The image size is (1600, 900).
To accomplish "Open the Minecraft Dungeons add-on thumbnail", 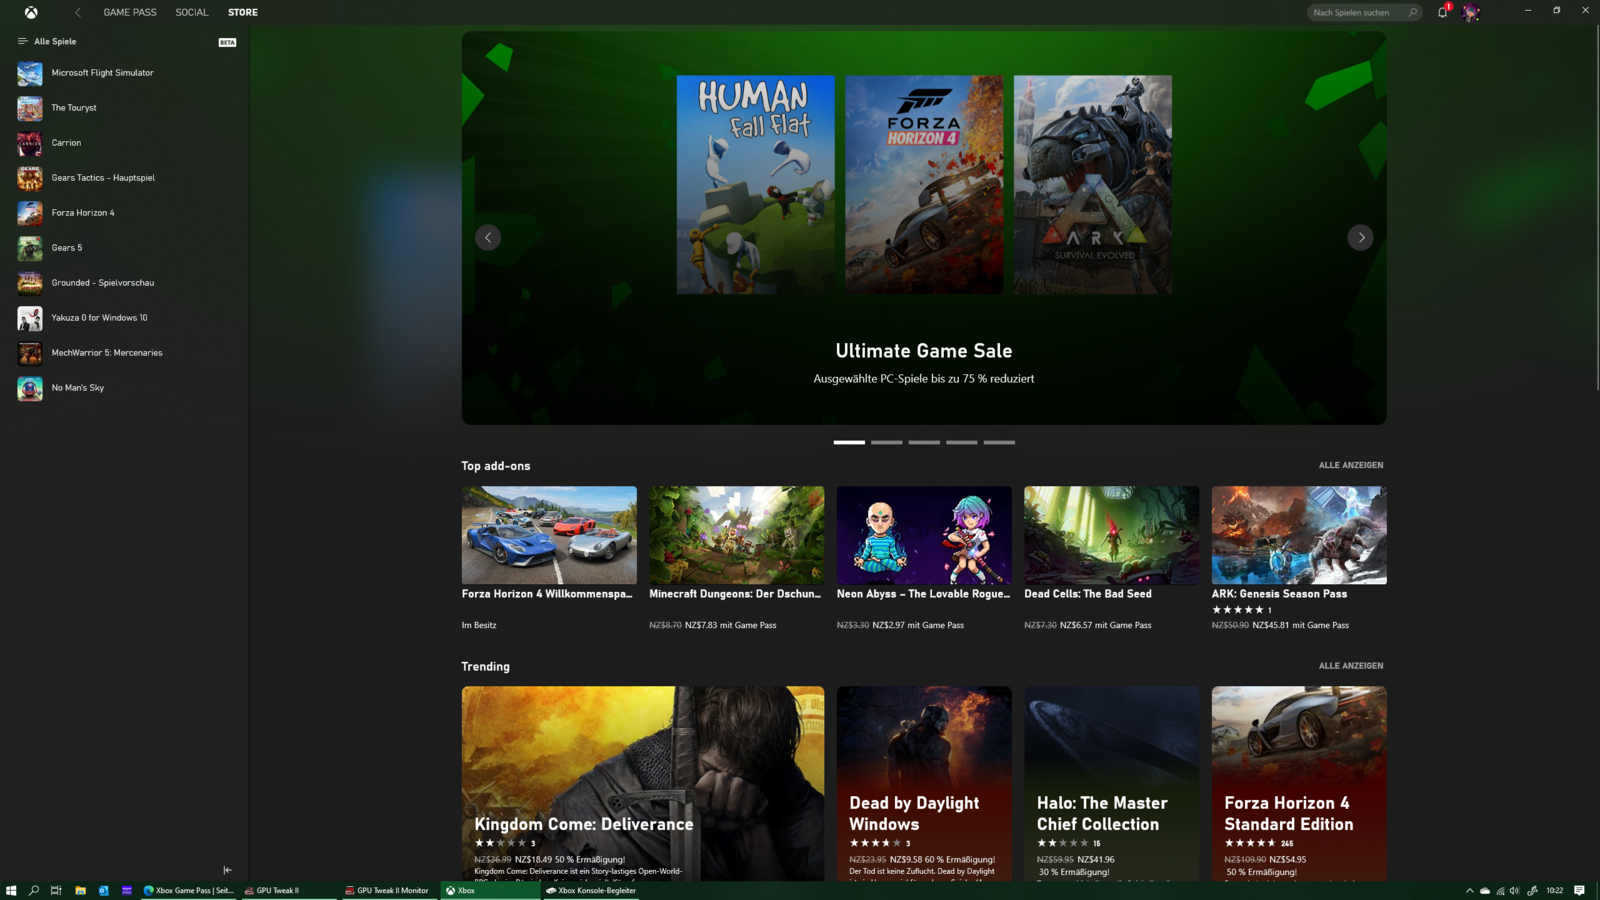I will 737,535.
